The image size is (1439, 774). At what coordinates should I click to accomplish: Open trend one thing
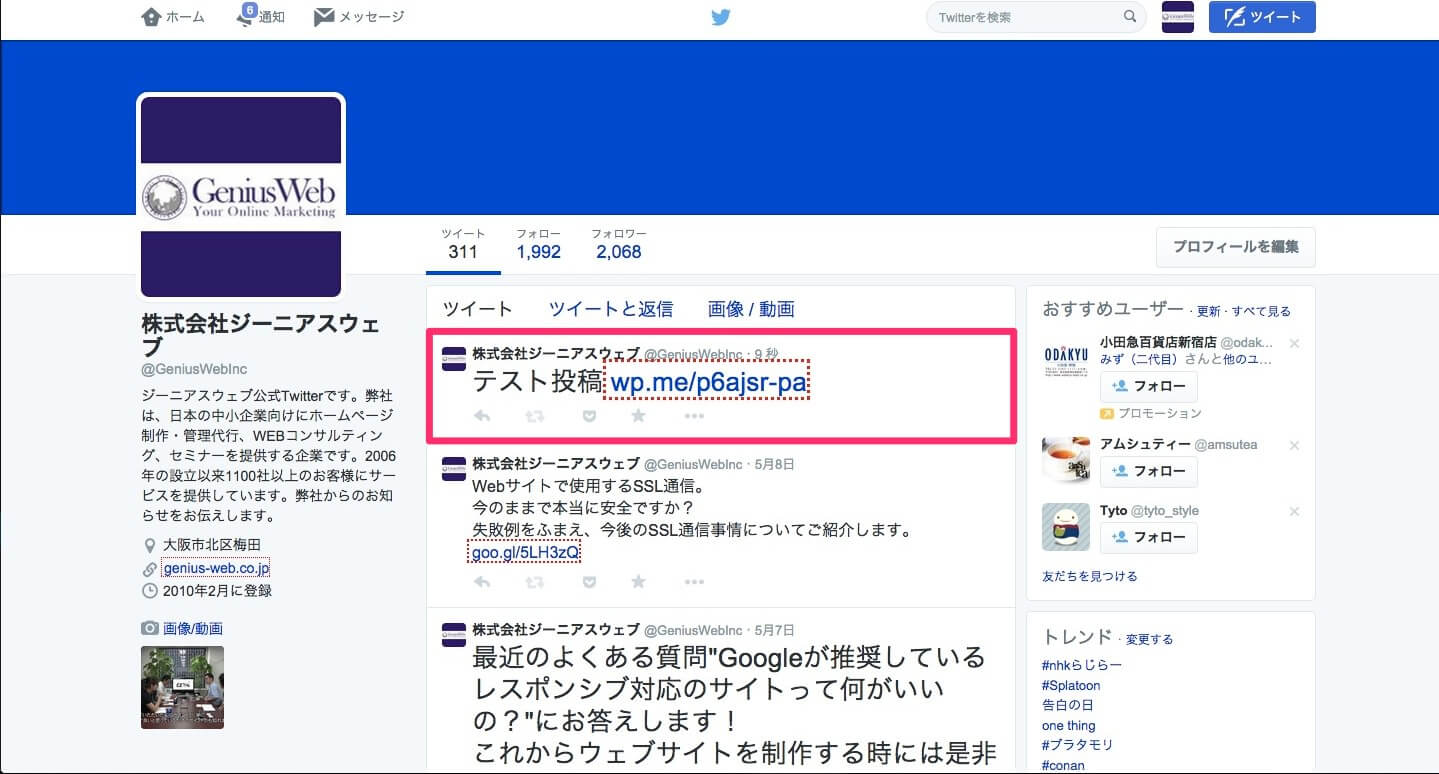pos(1069,725)
